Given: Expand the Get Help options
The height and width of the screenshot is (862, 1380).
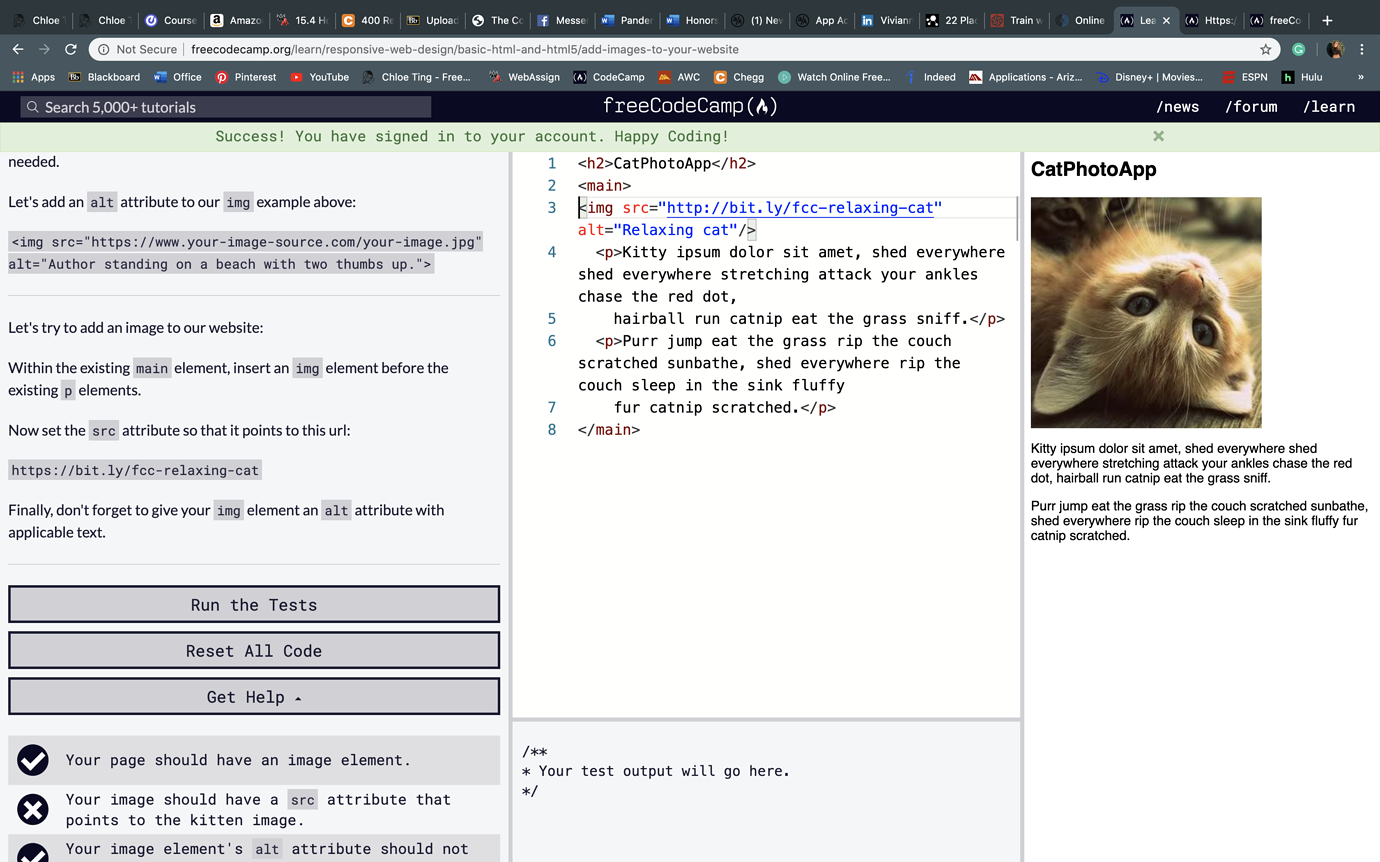Looking at the screenshot, I should point(253,696).
